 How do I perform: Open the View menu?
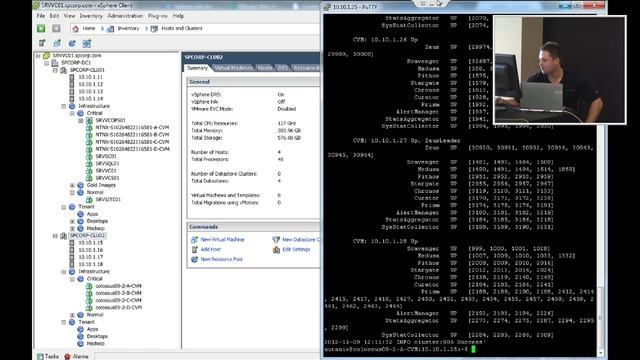[x=69, y=16]
